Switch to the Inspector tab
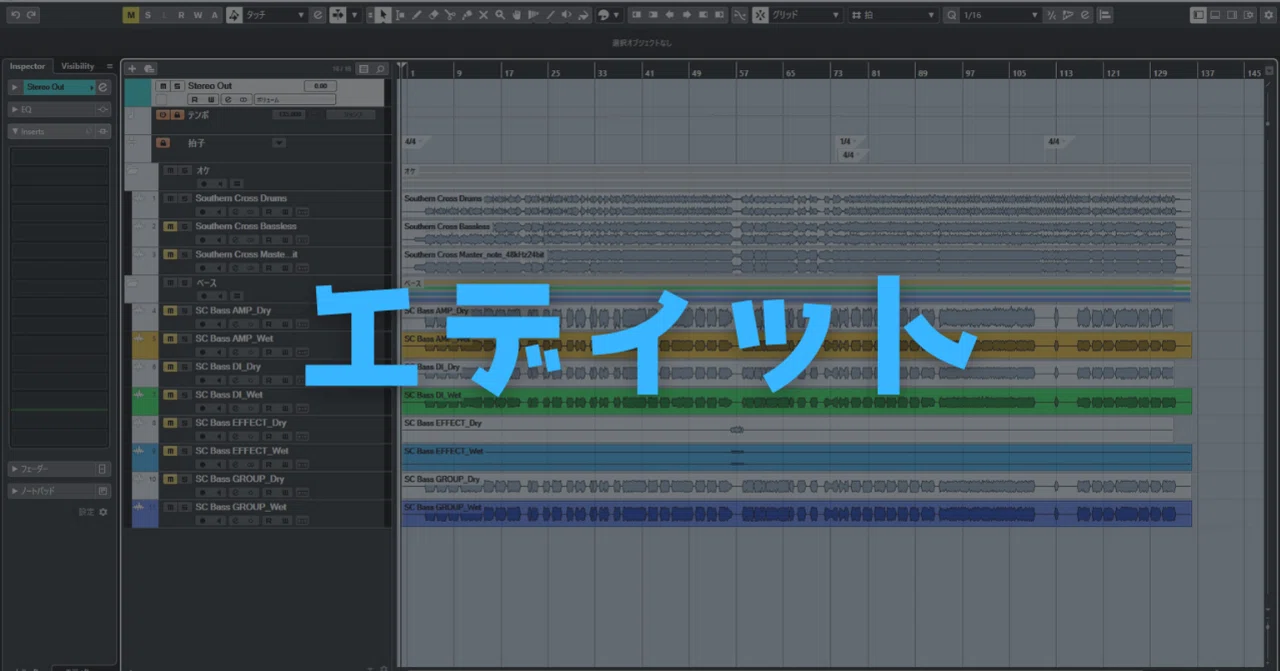 point(27,66)
